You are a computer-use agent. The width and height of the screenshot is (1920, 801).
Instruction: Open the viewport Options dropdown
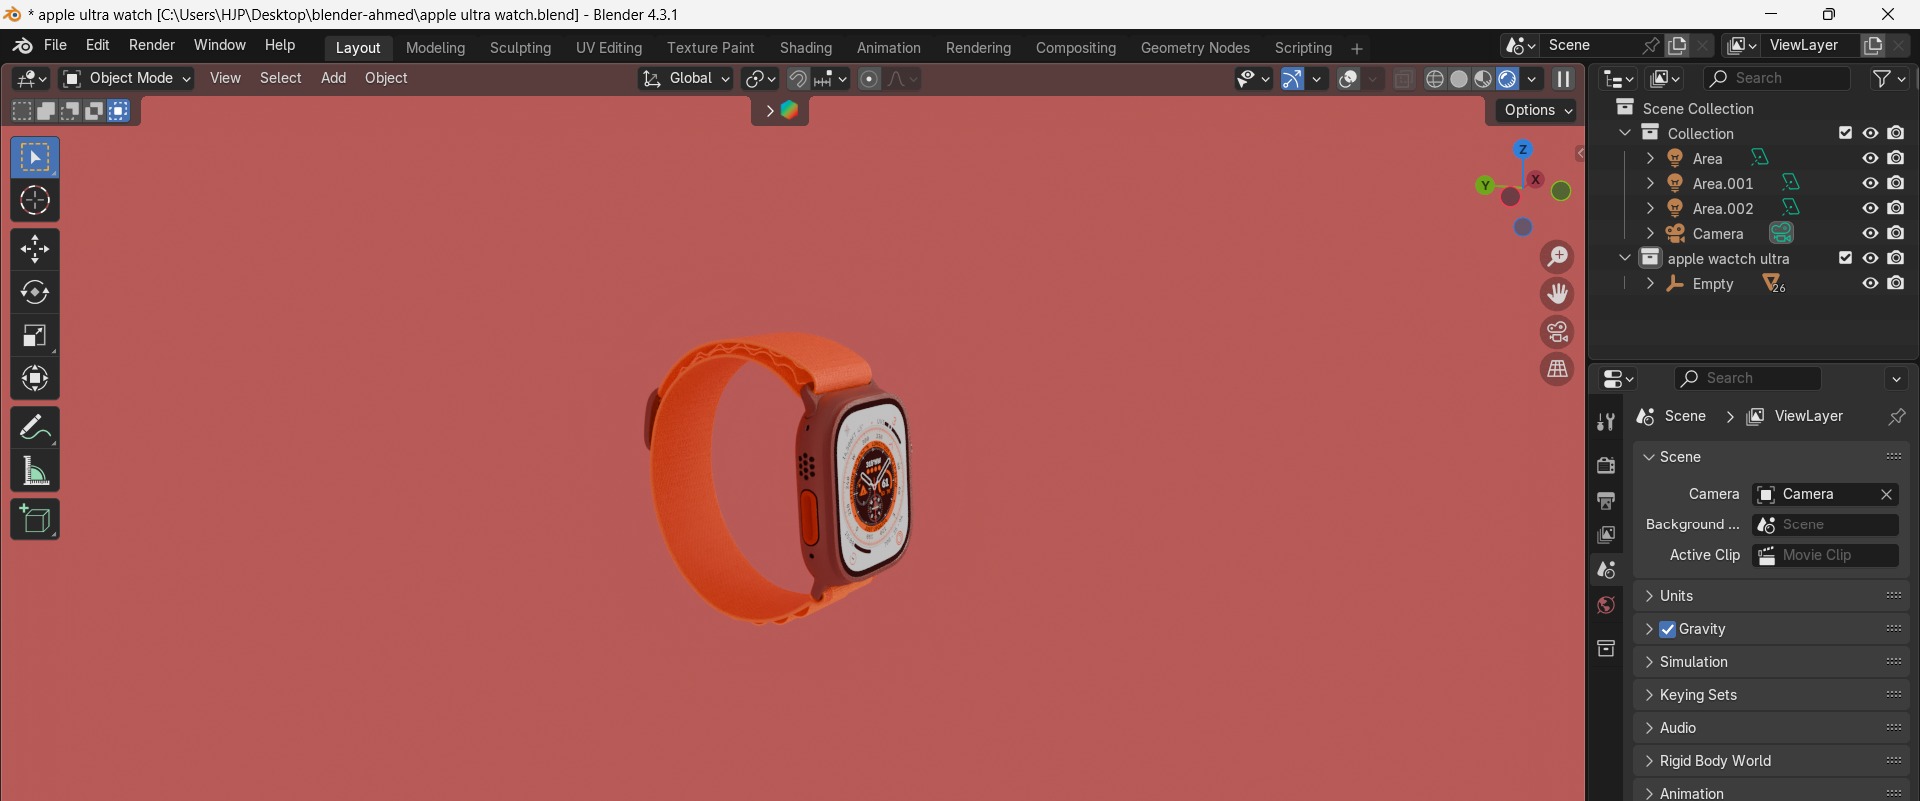coord(1537,111)
